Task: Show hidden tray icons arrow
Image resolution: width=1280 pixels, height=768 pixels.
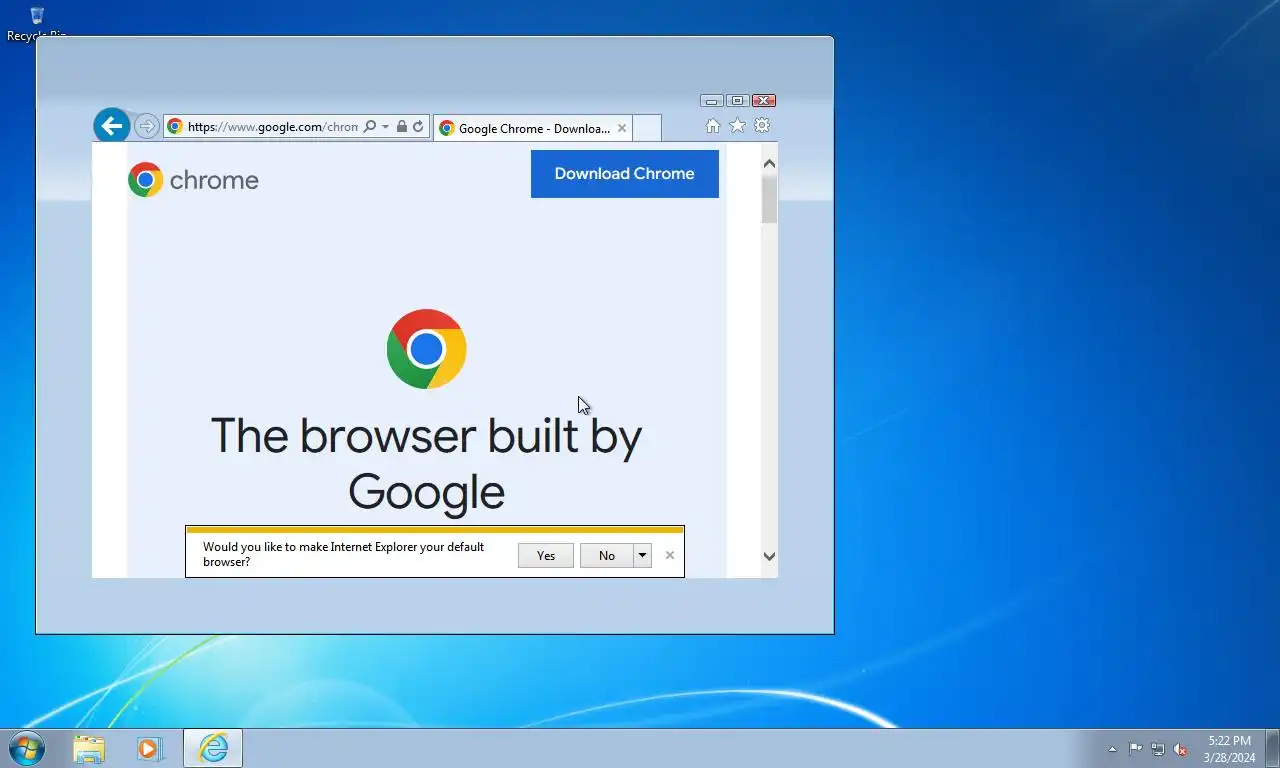Action: click(x=1112, y=749)
